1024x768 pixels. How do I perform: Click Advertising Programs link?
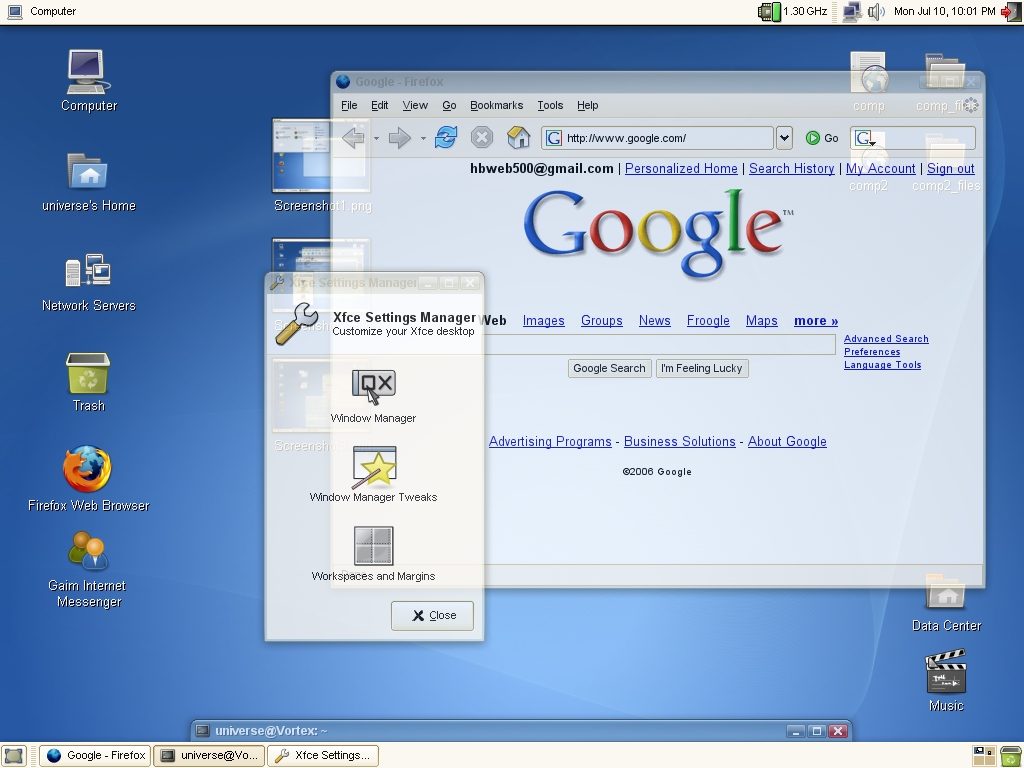click(x=550, y=441)
